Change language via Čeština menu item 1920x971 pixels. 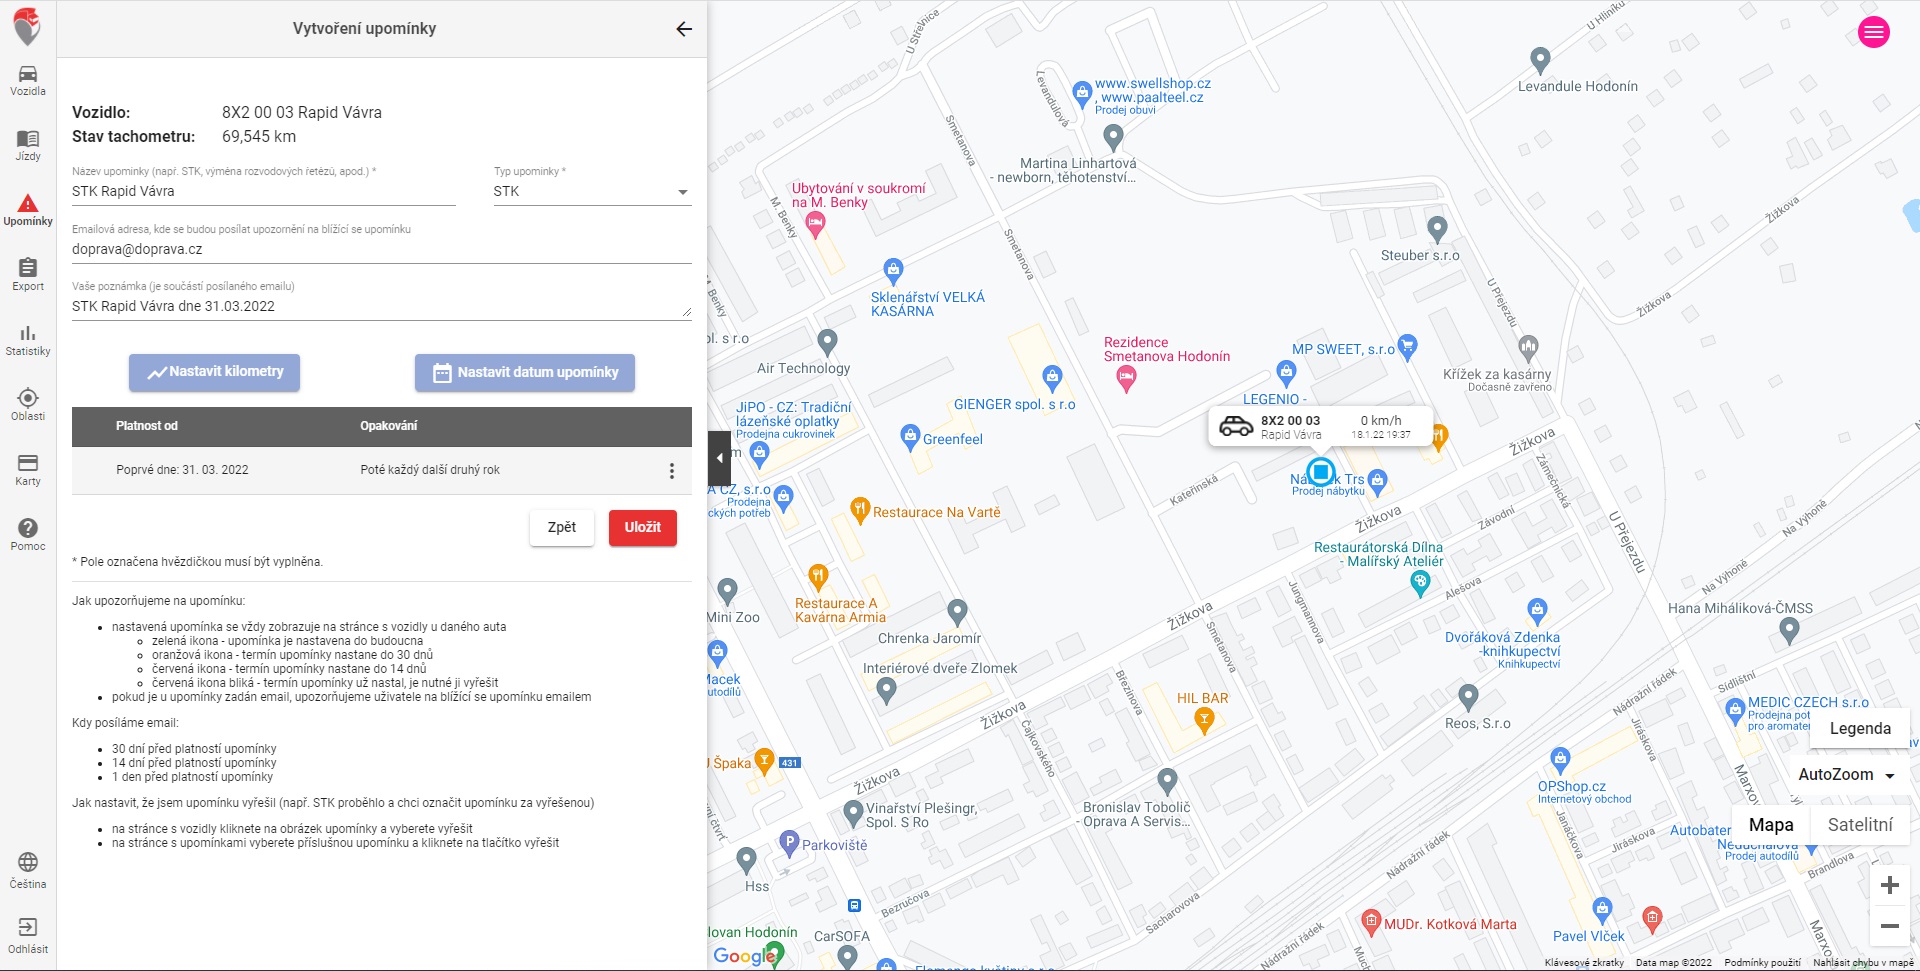coord(28,871)
